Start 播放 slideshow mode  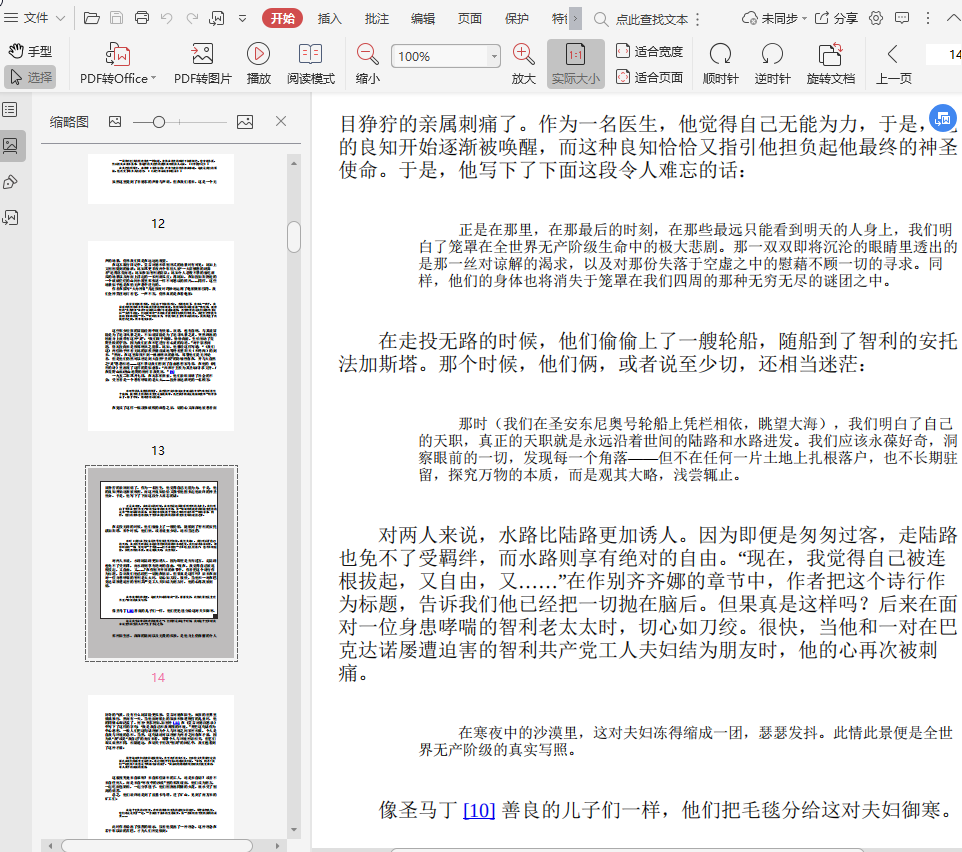coord(258,55)
